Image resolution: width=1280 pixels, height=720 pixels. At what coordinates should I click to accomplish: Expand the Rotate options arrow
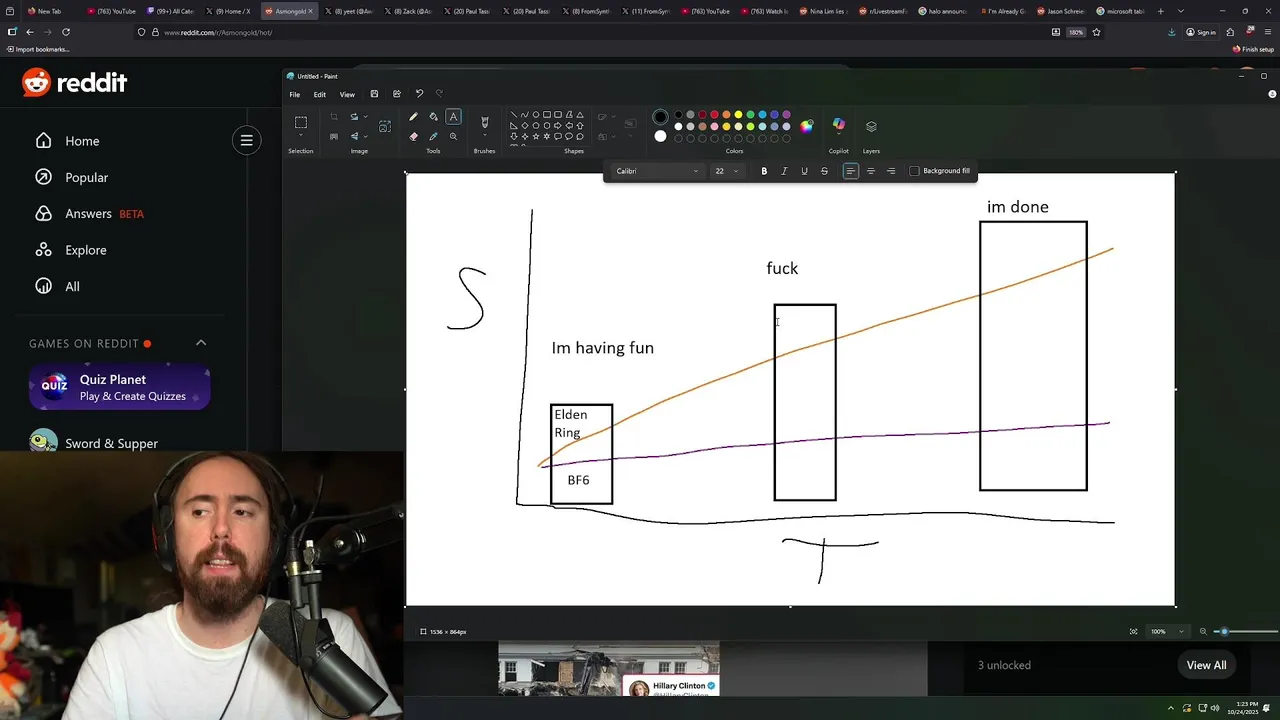(365, 117)
